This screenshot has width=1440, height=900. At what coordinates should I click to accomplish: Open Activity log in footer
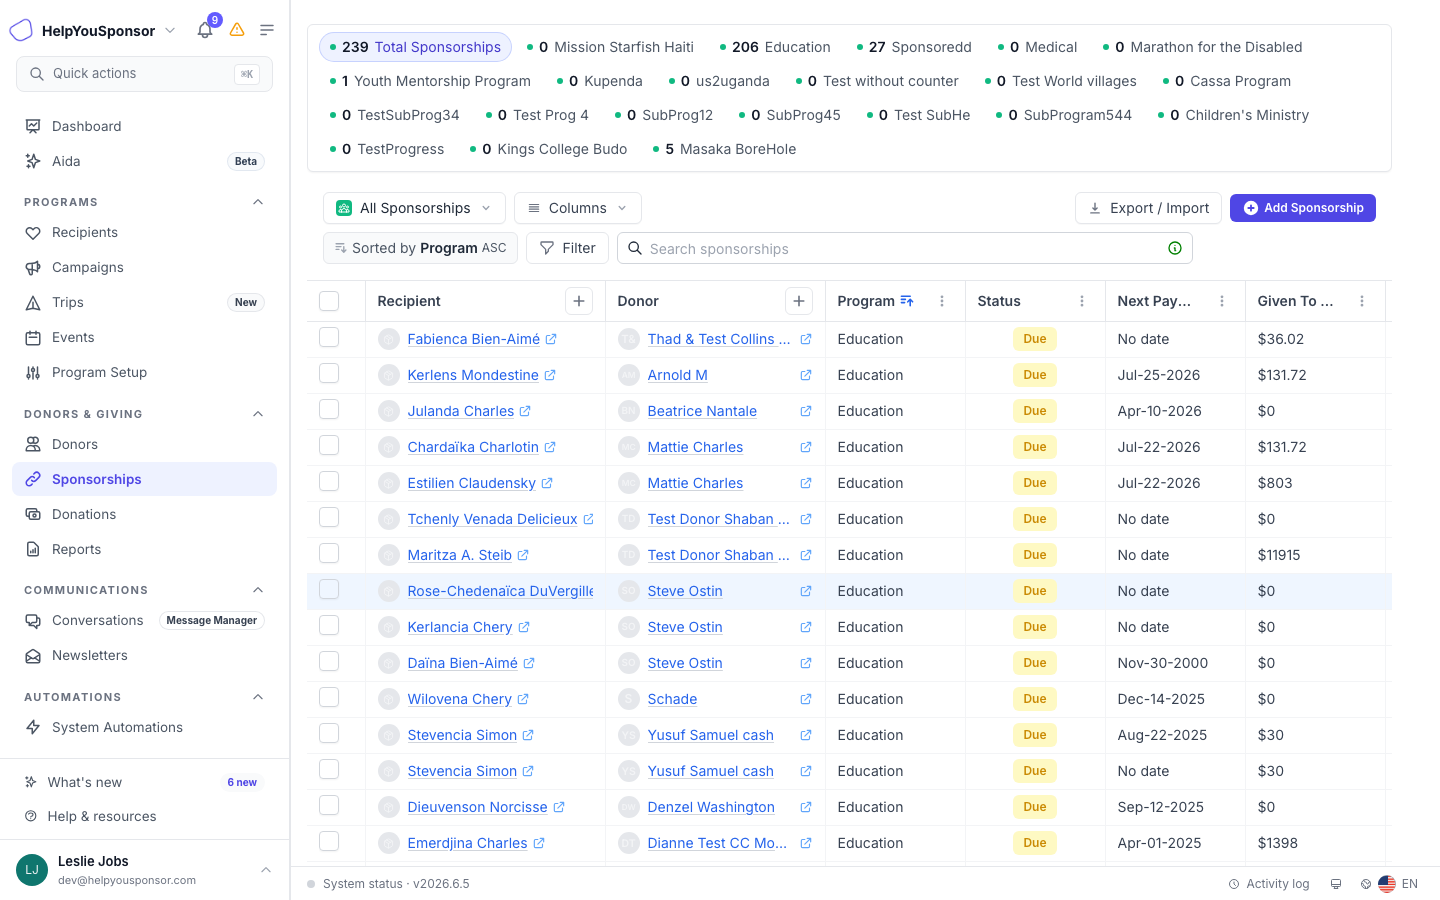click(x=1269, y=884)
